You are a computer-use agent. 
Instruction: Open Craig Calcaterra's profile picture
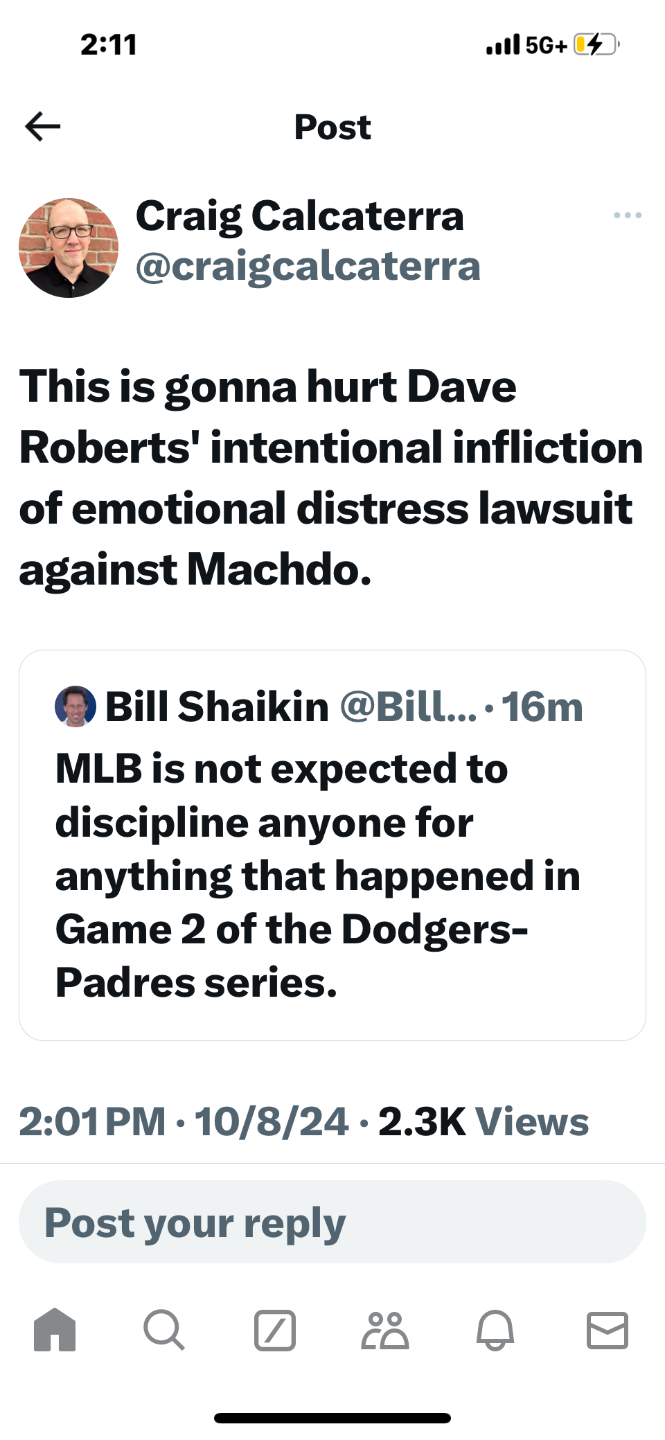[x=69, y=248]
